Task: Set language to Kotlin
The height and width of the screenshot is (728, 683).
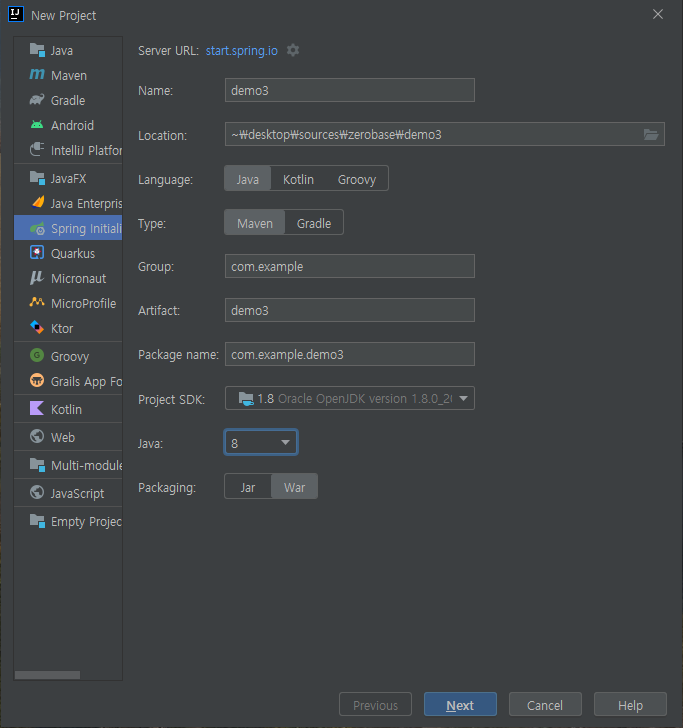Action: point(298,179)
